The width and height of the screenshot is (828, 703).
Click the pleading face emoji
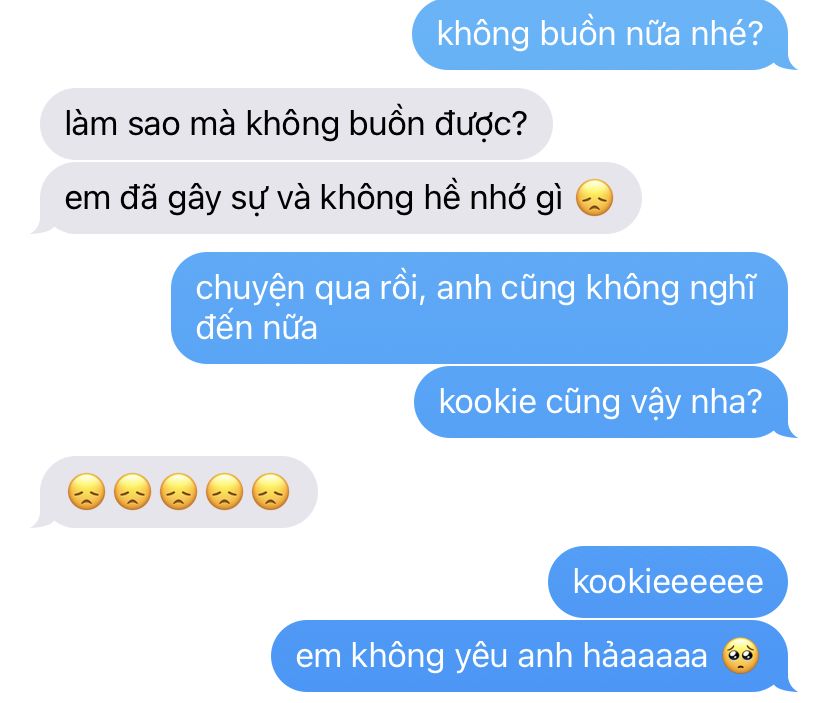pos(740,656)
